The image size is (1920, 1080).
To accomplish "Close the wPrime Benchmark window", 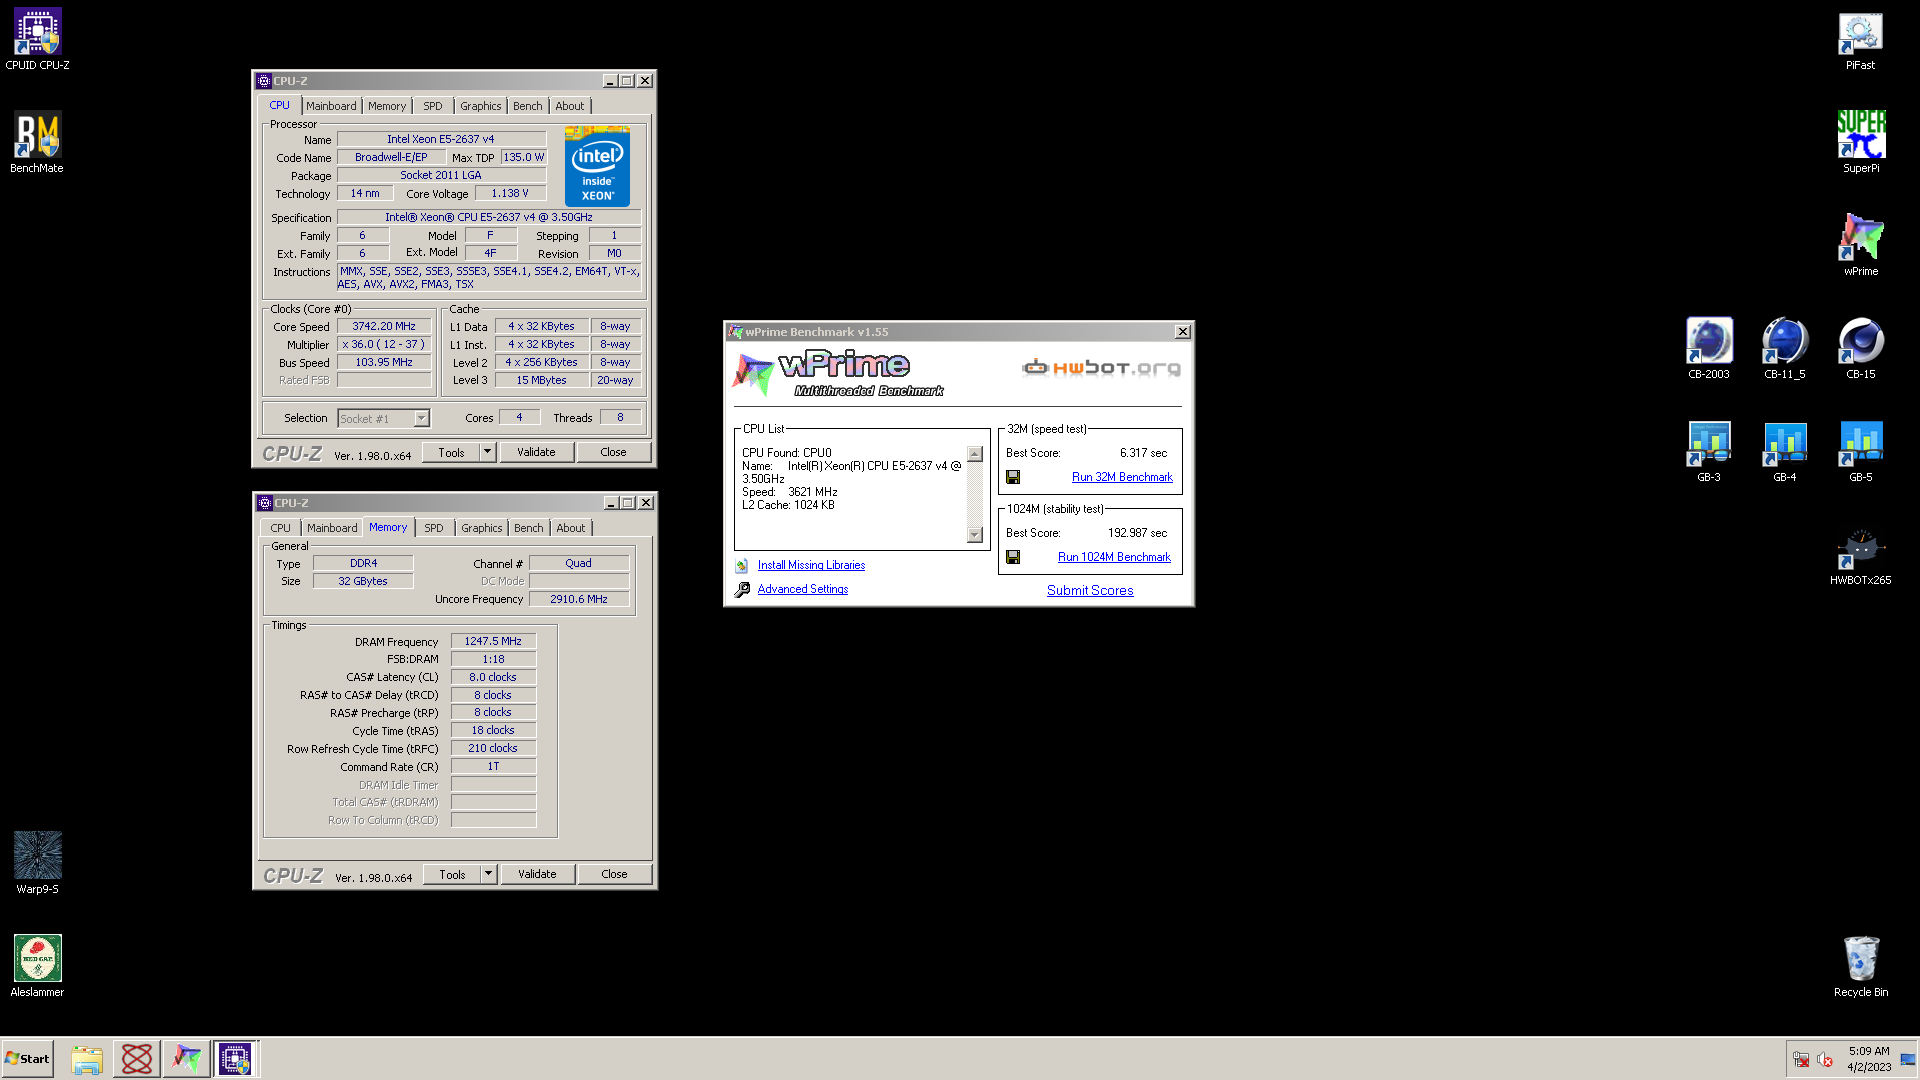I will tap(1182, 332).
